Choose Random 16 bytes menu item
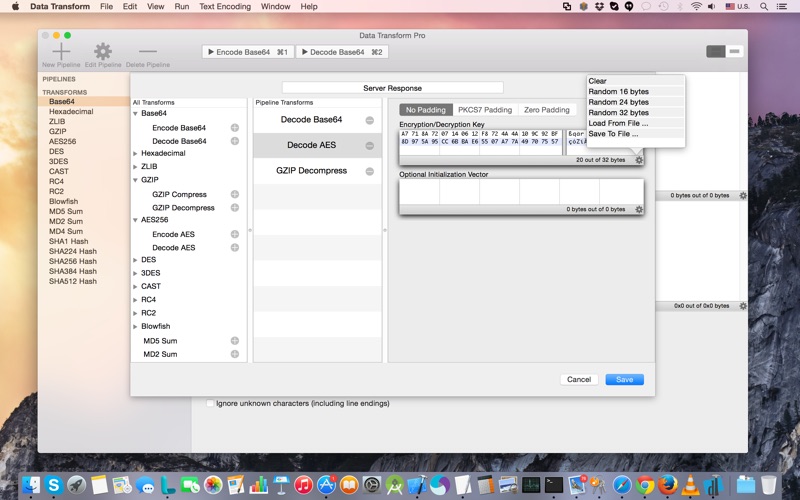800x500 pixels. coord(635,91)
